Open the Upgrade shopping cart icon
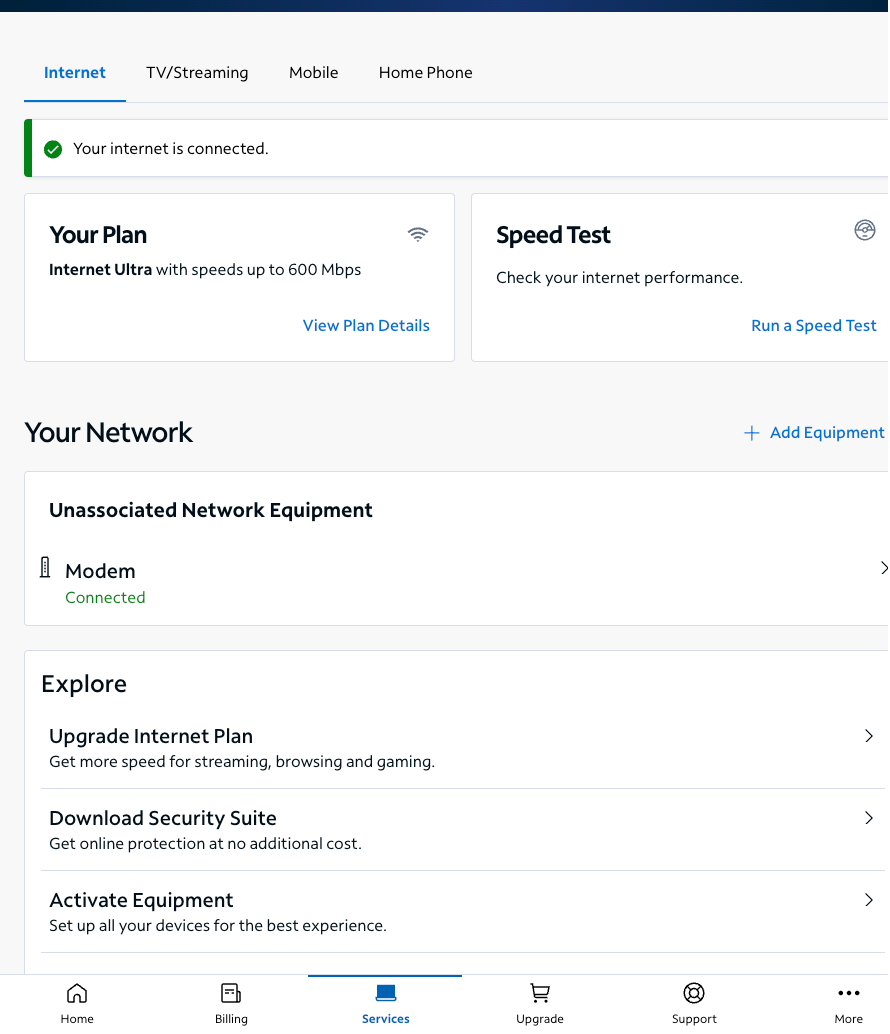Screen dimensions: 890x1034 [540, 994]
